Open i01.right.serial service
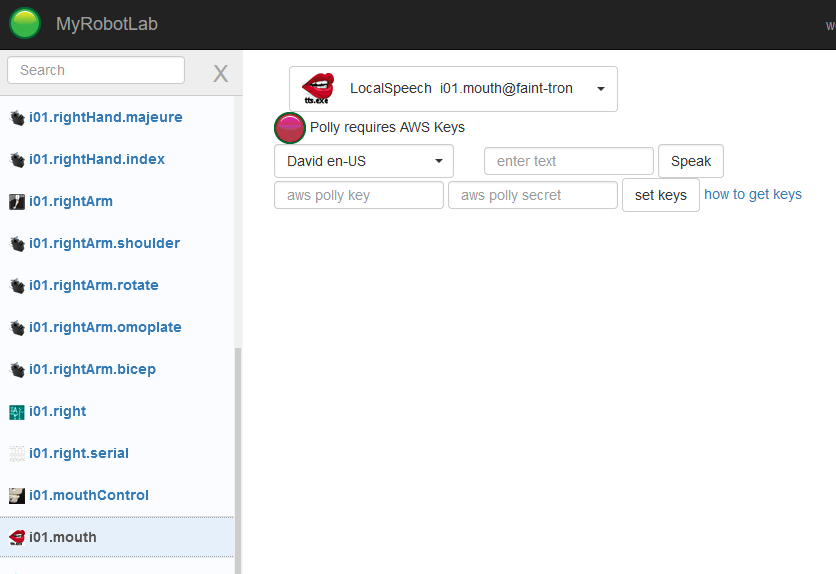The width and height of the screenshot is (836, 574). 79,454
